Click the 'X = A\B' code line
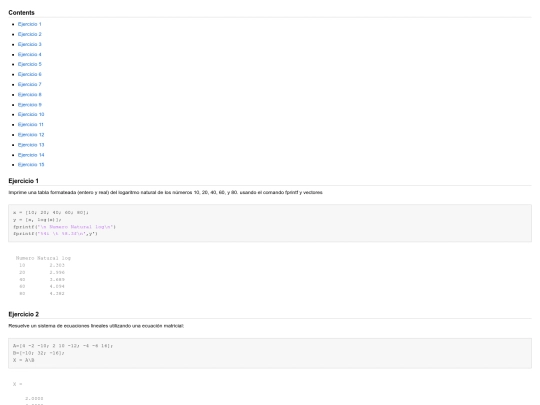This screenshot has height=405, width=540. [x=24, y=360]
